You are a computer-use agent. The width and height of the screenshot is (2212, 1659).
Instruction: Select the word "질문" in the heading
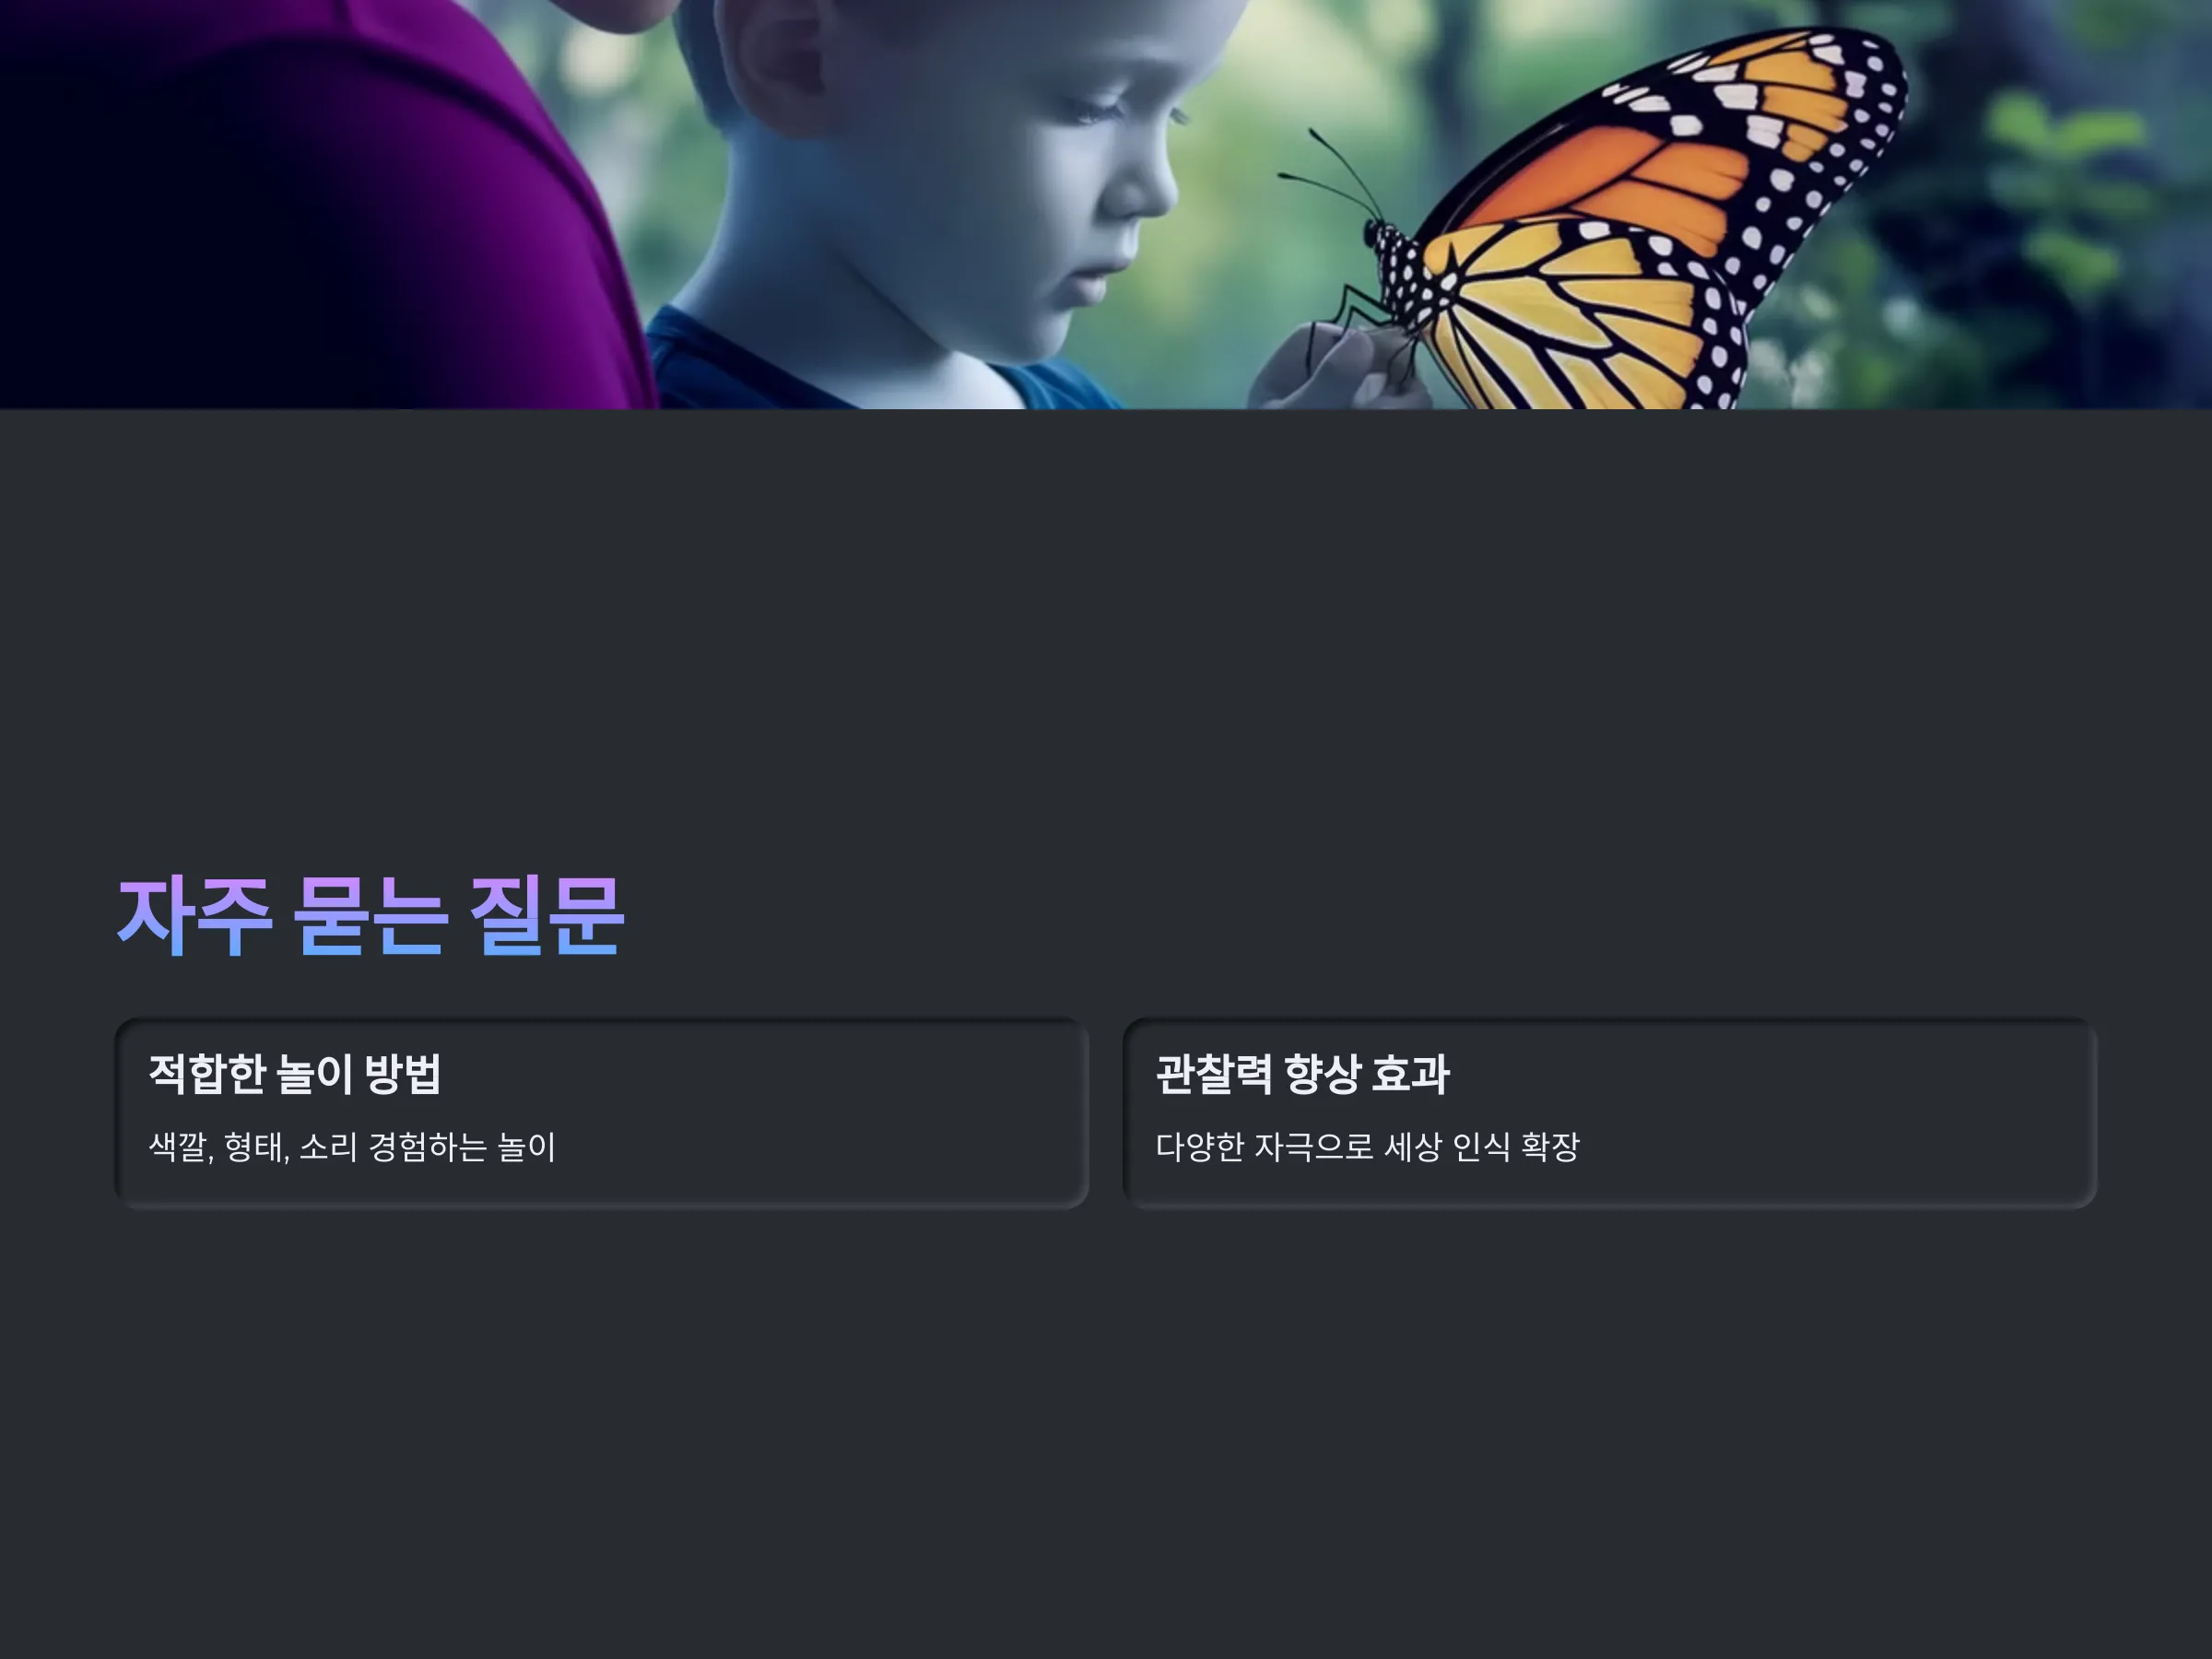[x=546, y=916]
